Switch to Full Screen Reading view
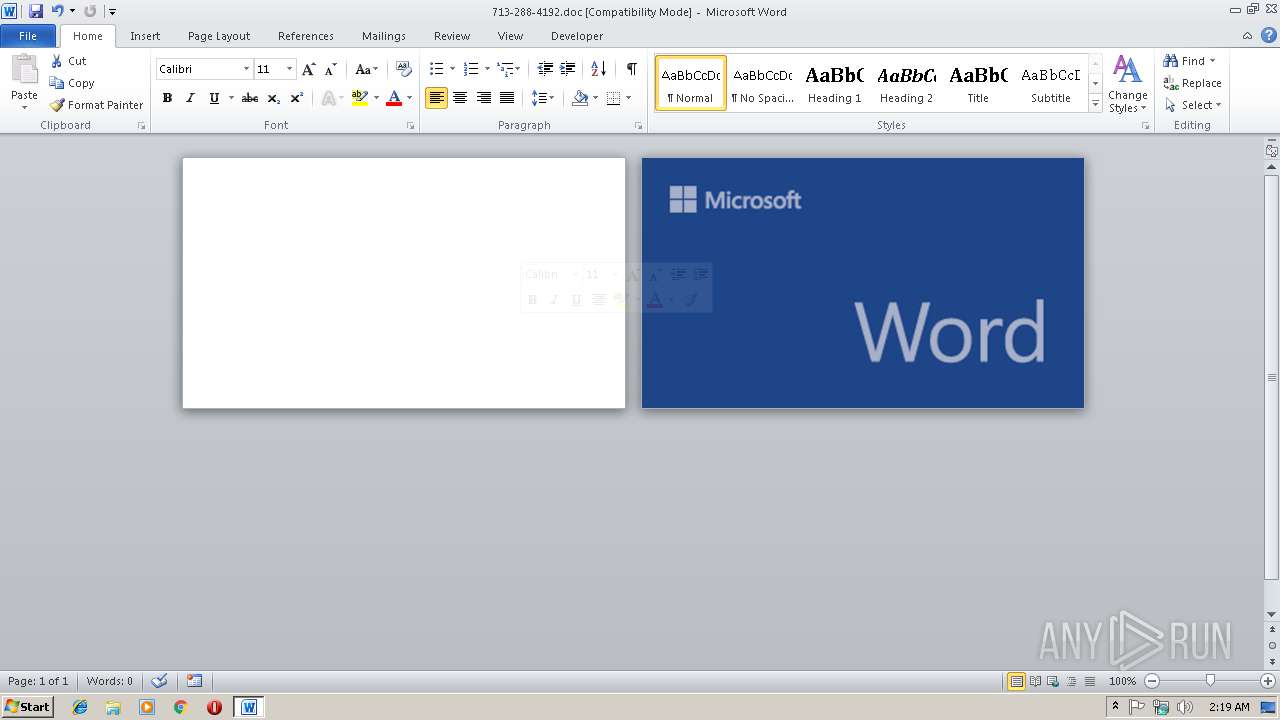This screenshot has width=1280, height=720. click(x=1035, y=681)
